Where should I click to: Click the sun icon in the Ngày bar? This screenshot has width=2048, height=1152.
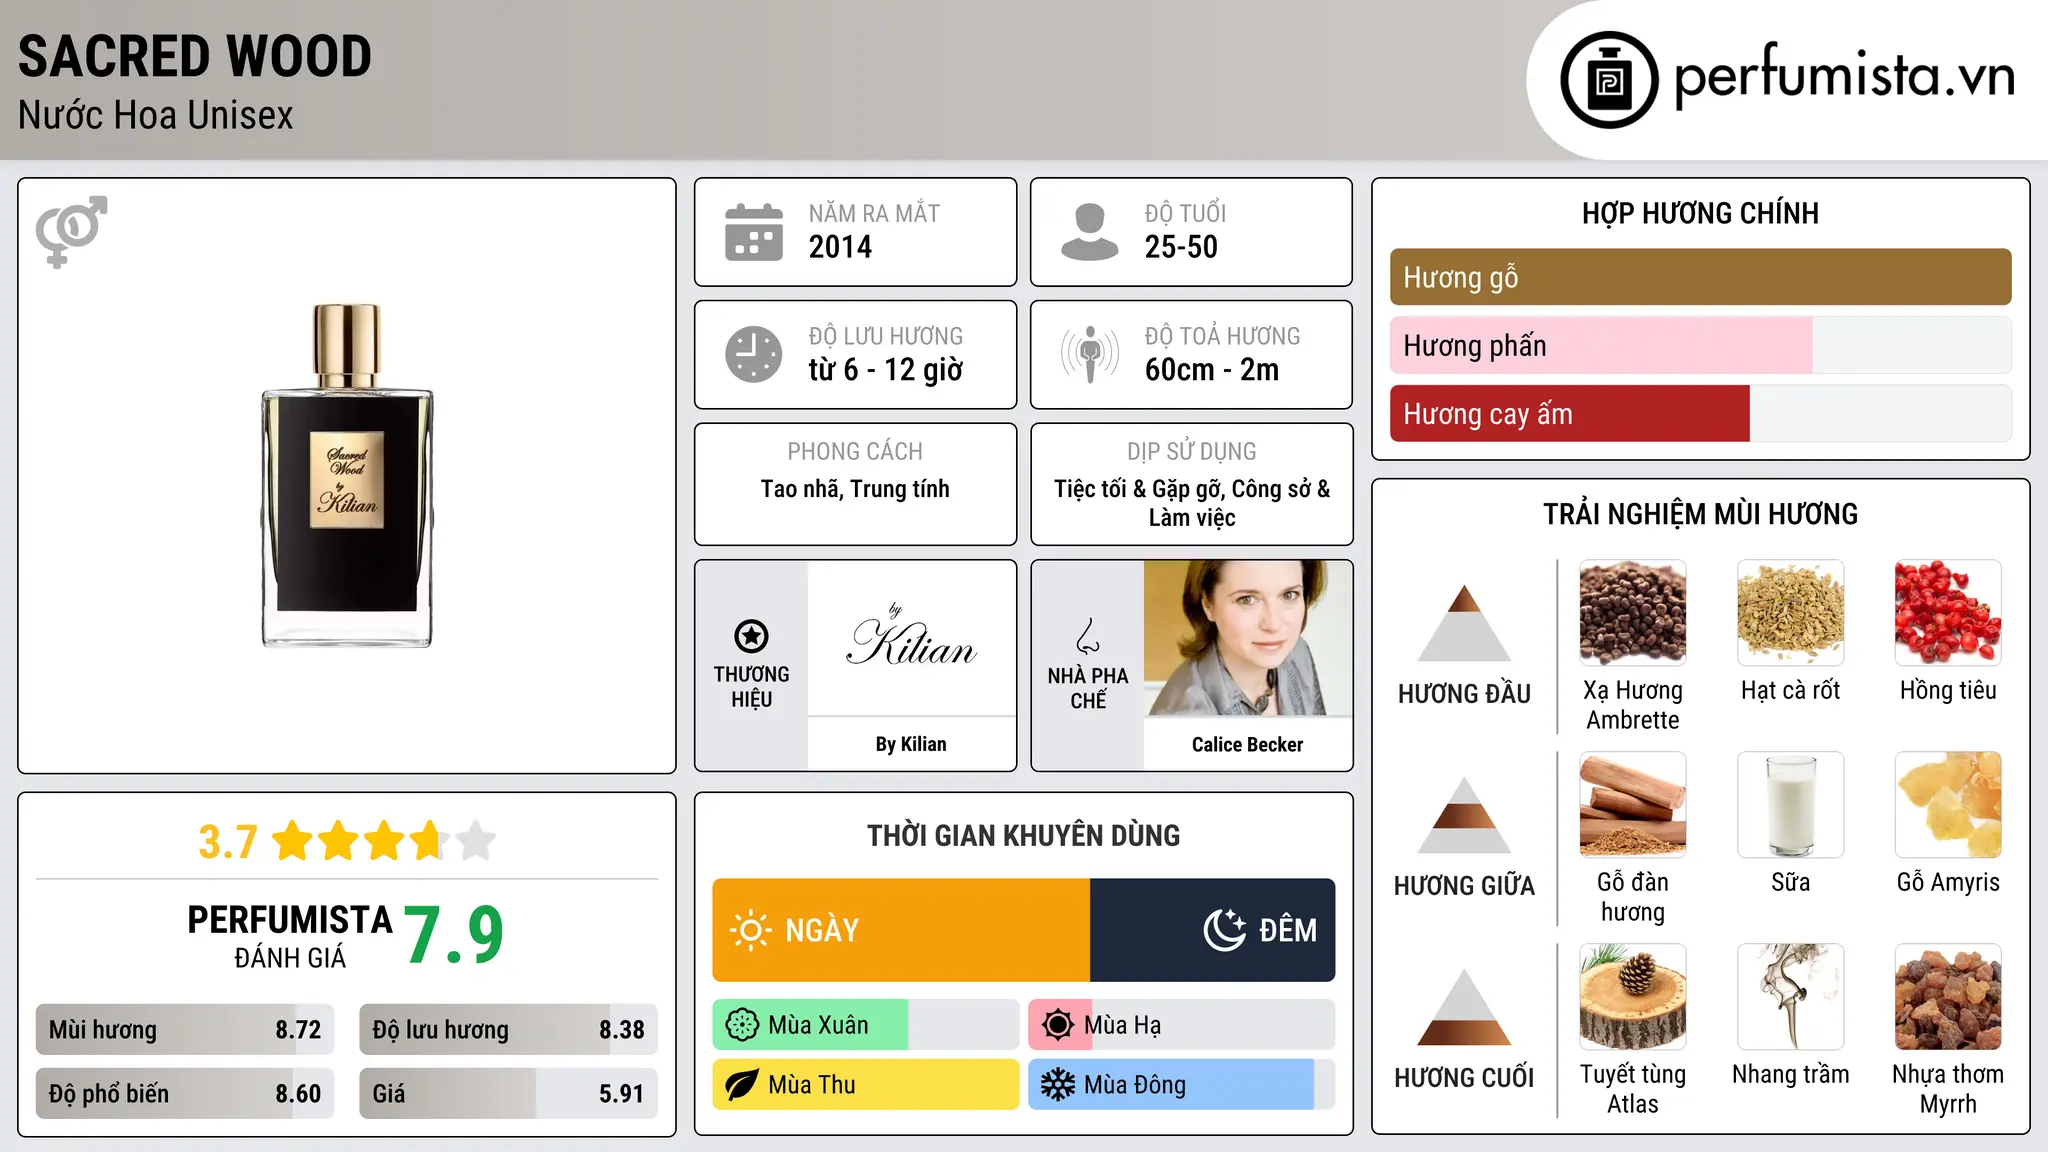(x=750, y=930)
